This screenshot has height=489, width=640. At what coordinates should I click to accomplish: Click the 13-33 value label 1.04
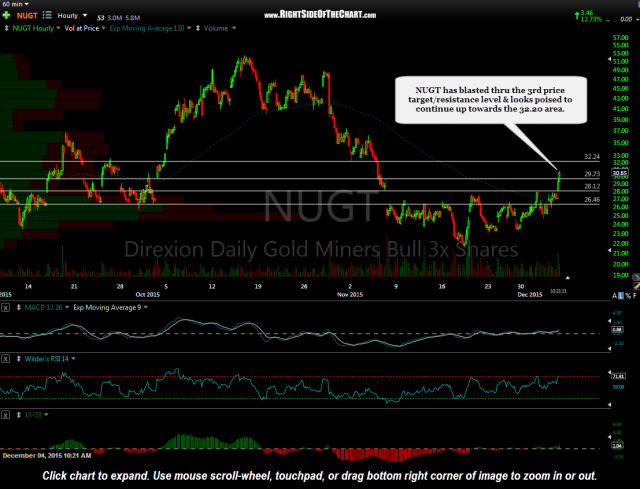click(617, 446)
